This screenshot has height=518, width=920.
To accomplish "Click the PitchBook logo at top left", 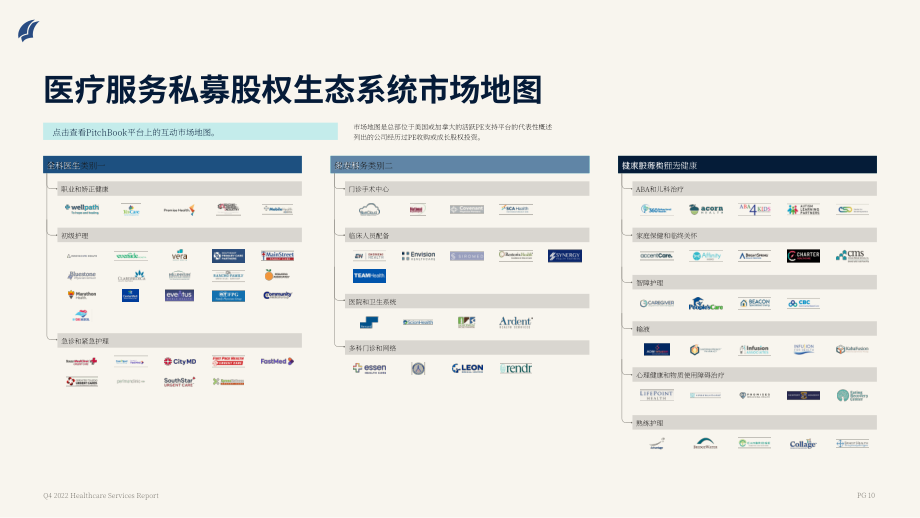I will pyautogui.click(x=28, y=31).
